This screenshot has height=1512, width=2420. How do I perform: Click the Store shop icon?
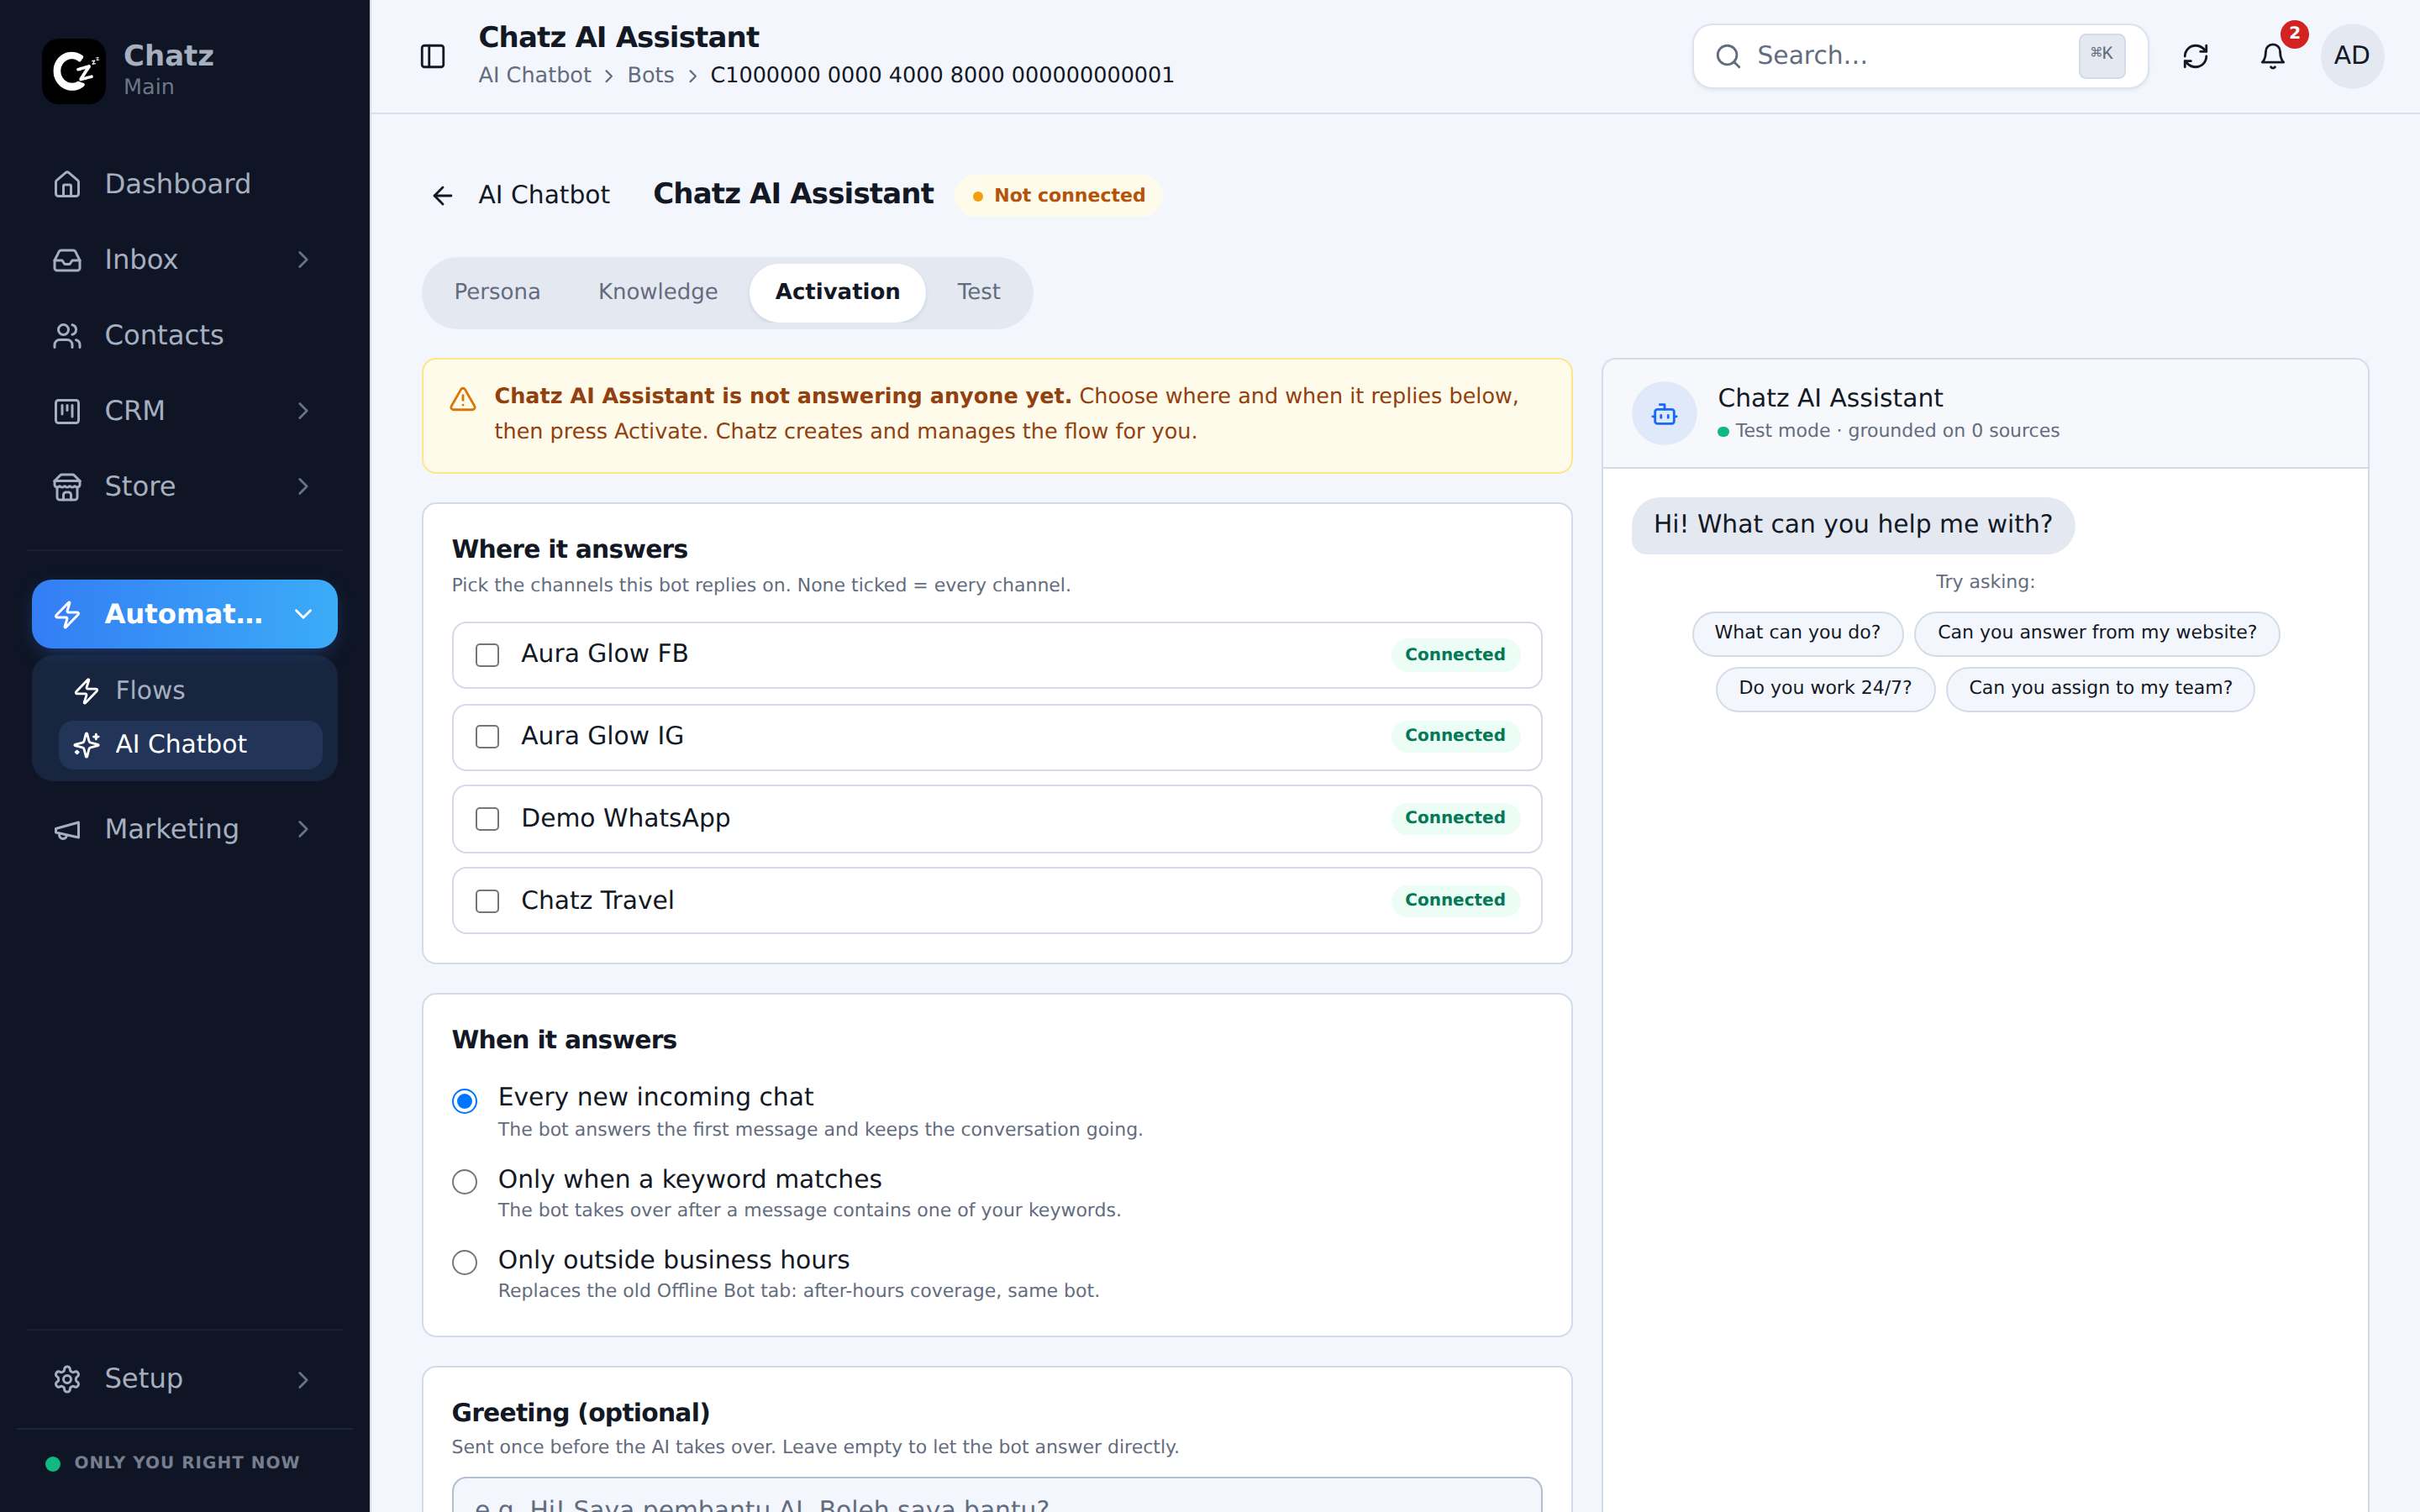(67, 487)
